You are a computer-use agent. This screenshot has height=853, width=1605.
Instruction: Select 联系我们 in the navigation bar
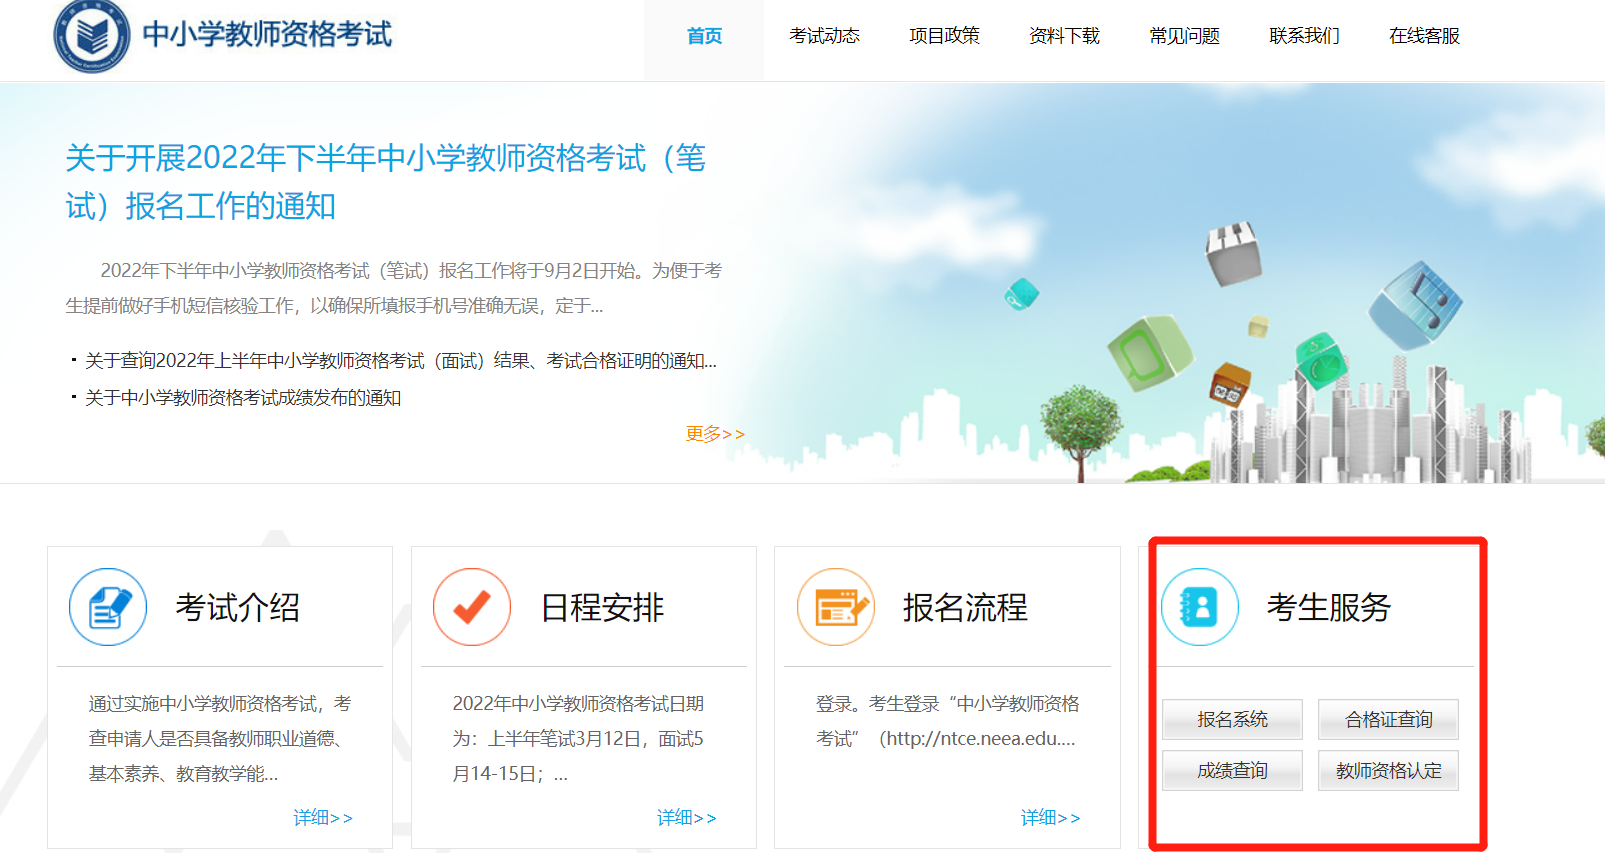pos(1304,36)
